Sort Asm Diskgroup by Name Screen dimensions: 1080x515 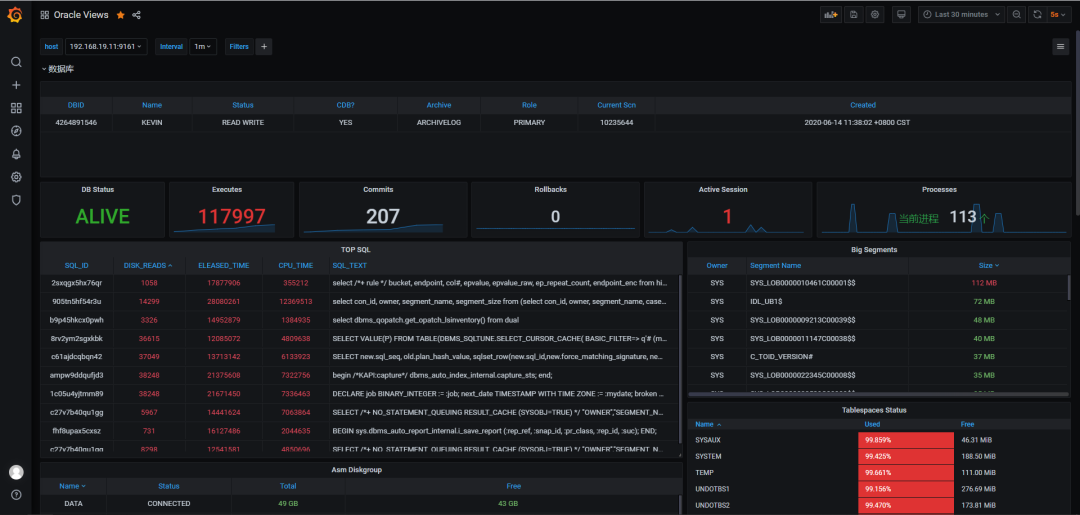pyautogui.click(x=72, y=485)
